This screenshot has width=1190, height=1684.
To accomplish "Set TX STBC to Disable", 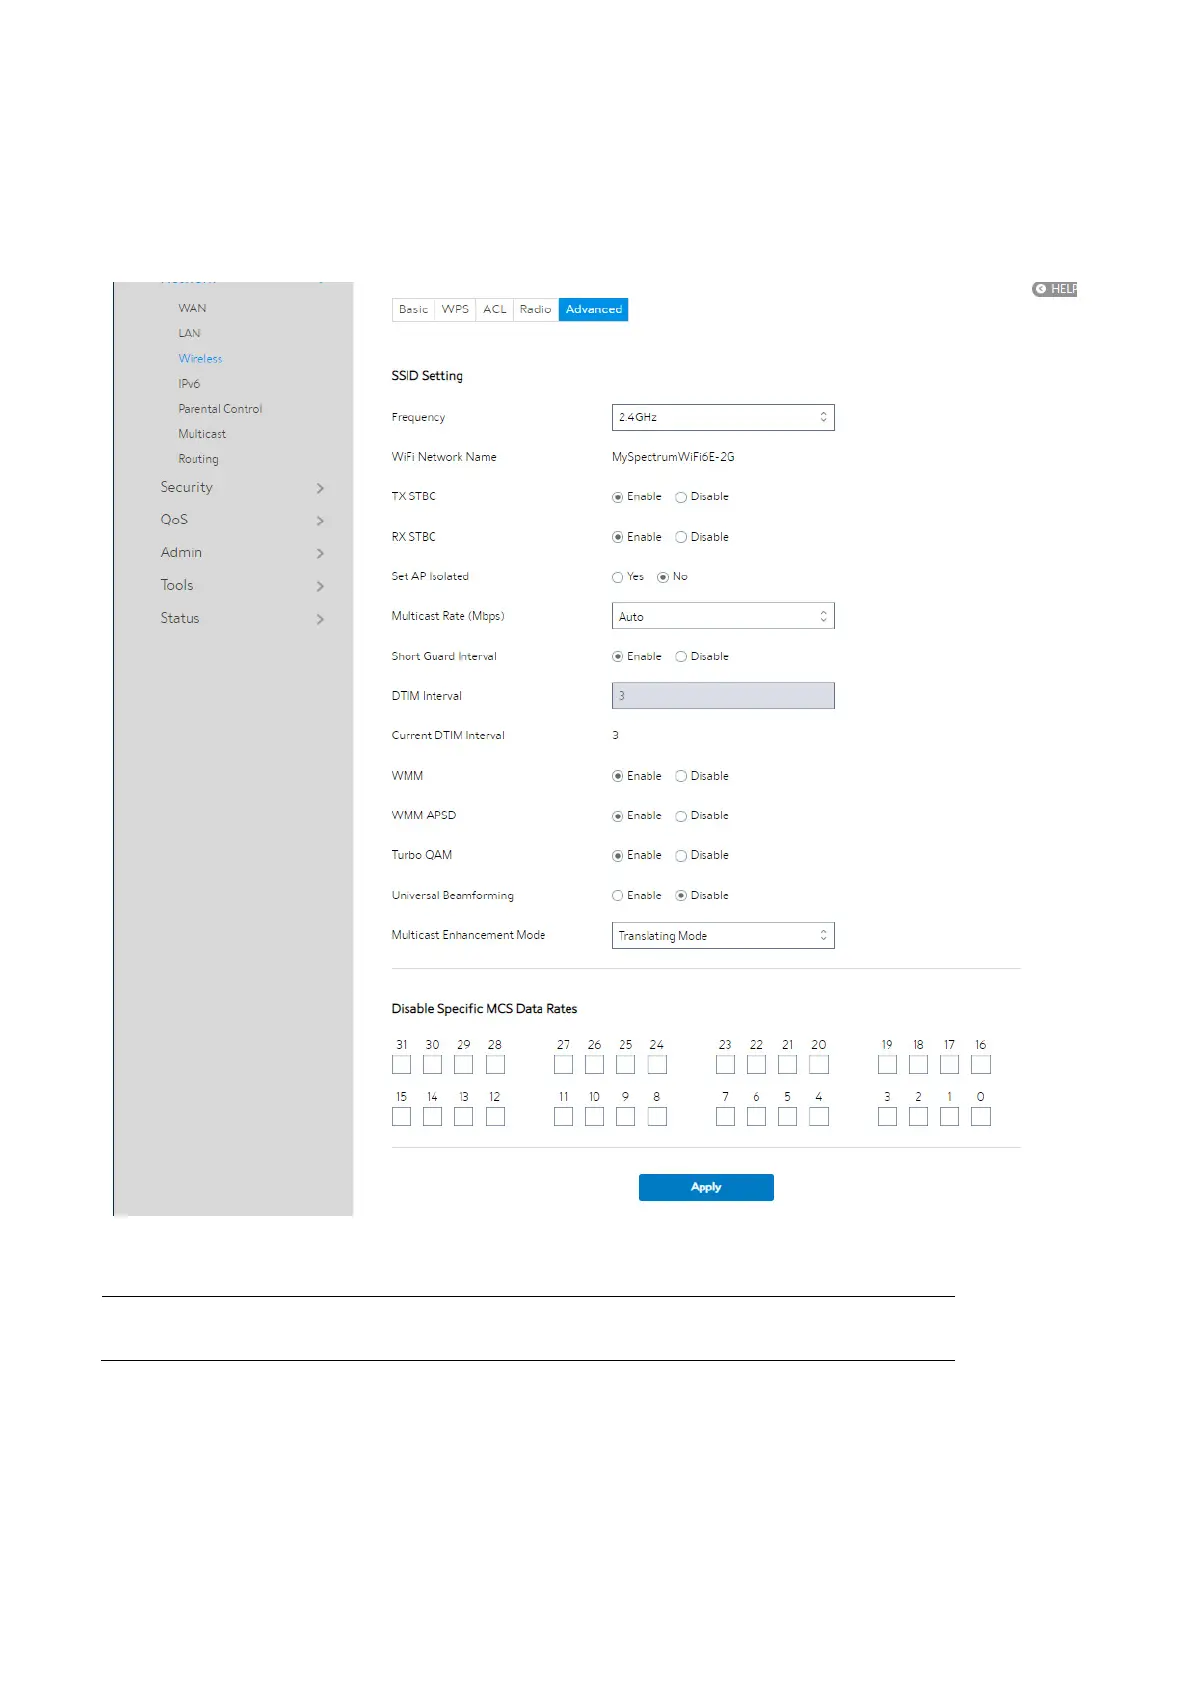I will click(681, 497).
